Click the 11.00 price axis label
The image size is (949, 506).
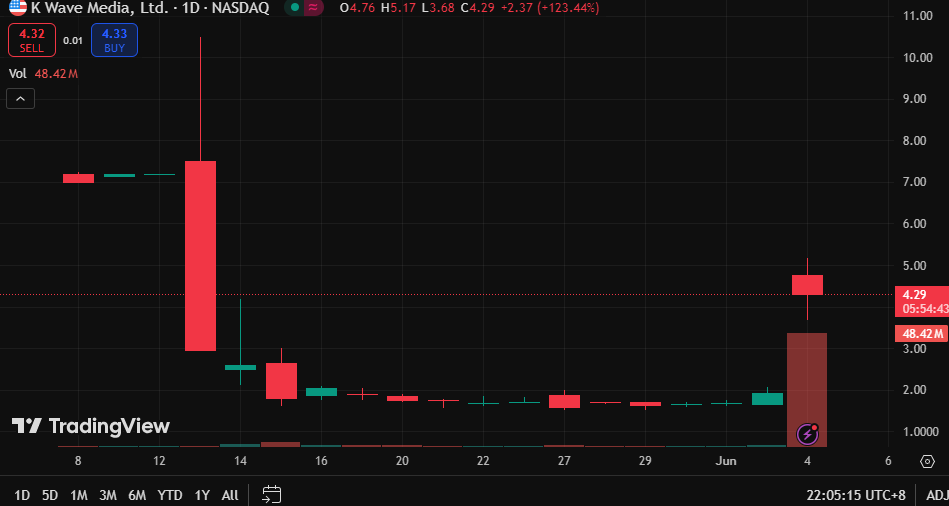point(917,16)
